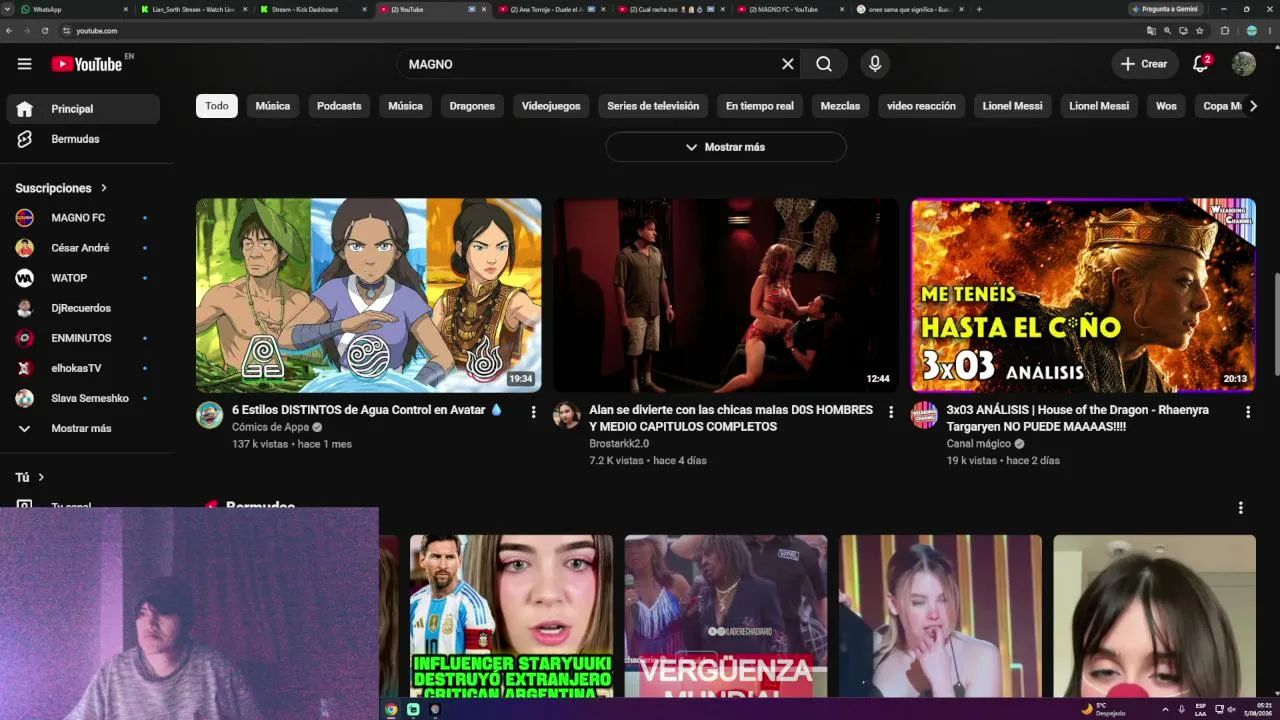Open the César André subscription channel
Image resolution: width=1280 pixels, height=720 pixels.
[83, 248]
